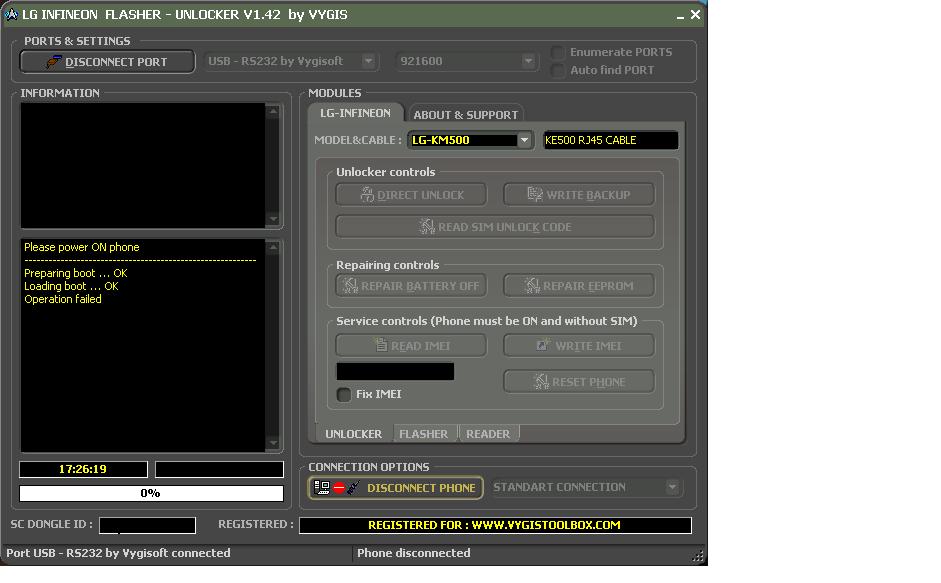Screen dimensions: 941x583
Task: Select the UNLOCKER bottom tab
Action: coord(353,433)
